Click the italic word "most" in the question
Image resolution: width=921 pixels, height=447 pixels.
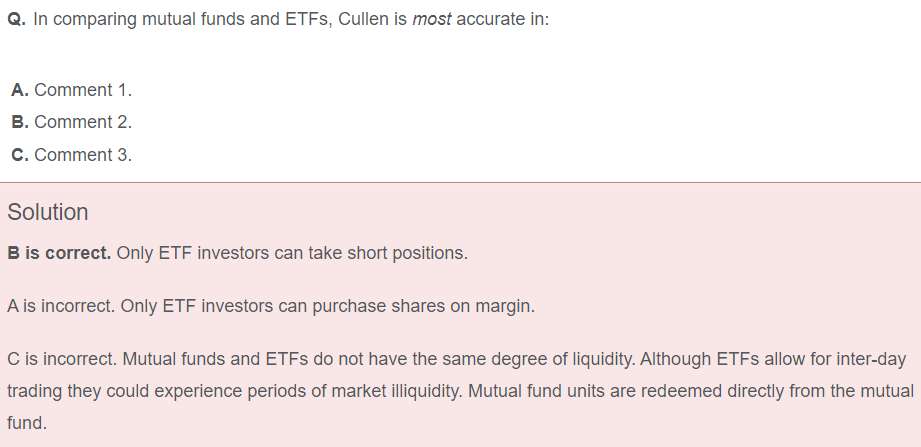click(431, 20)
